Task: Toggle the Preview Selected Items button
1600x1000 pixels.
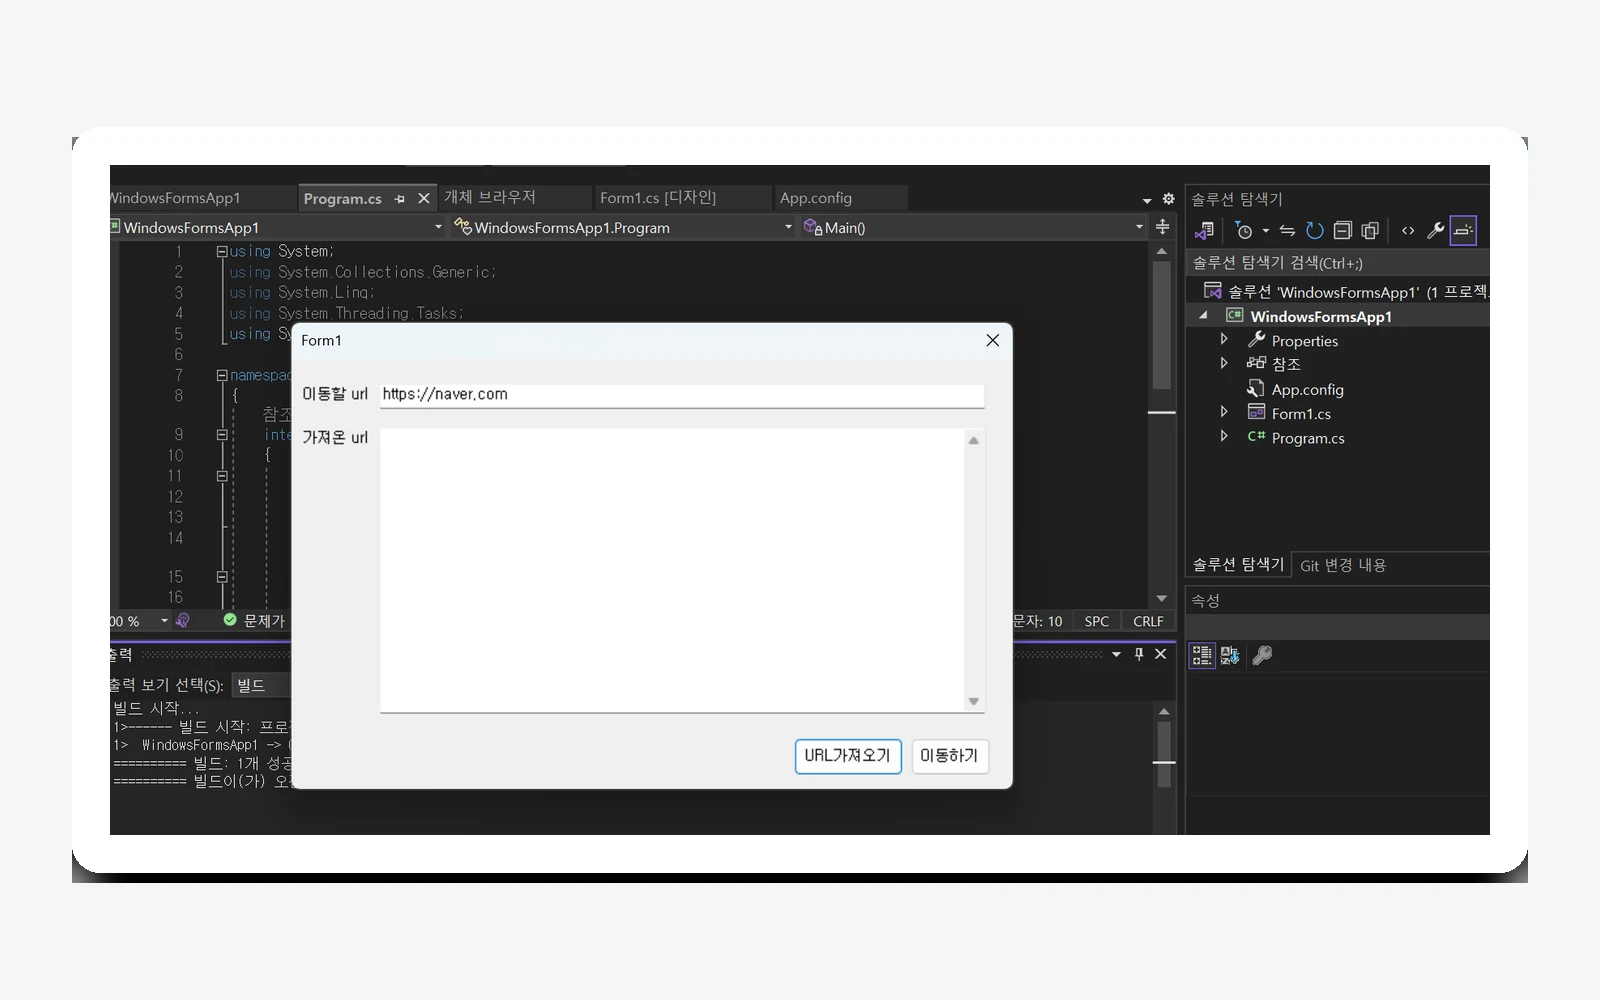Action: [x=1463, y=231]
